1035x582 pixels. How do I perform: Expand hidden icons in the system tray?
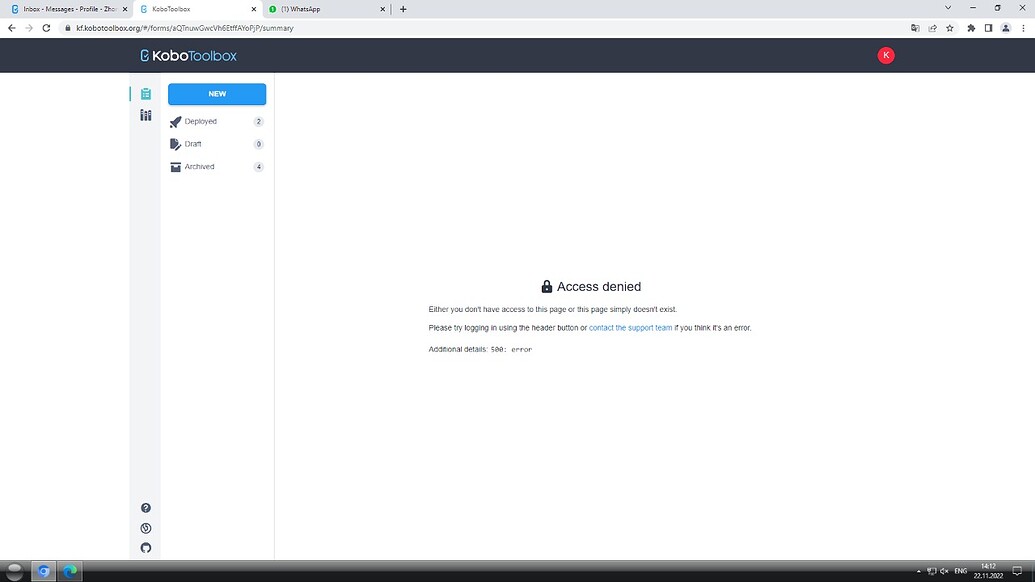coord(918,571)
